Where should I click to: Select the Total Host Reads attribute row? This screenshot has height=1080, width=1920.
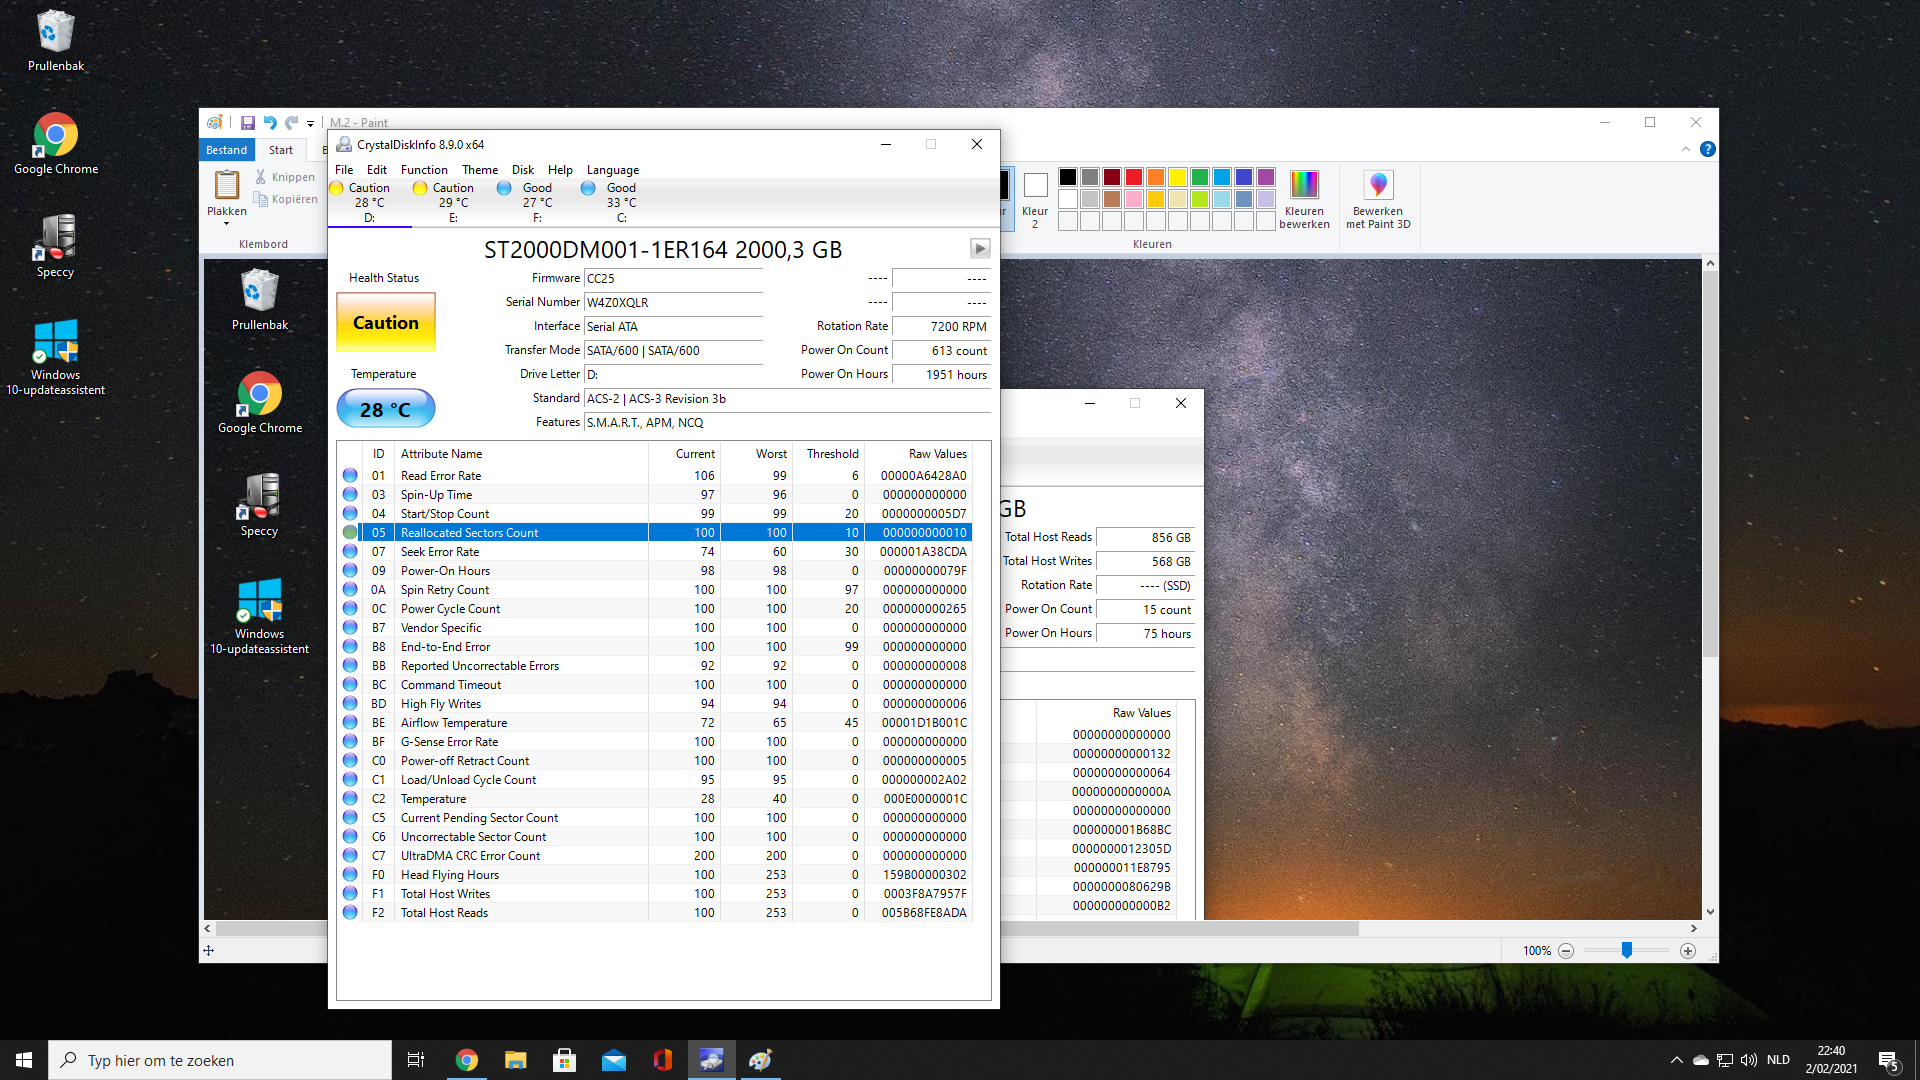tap(656, 912)
